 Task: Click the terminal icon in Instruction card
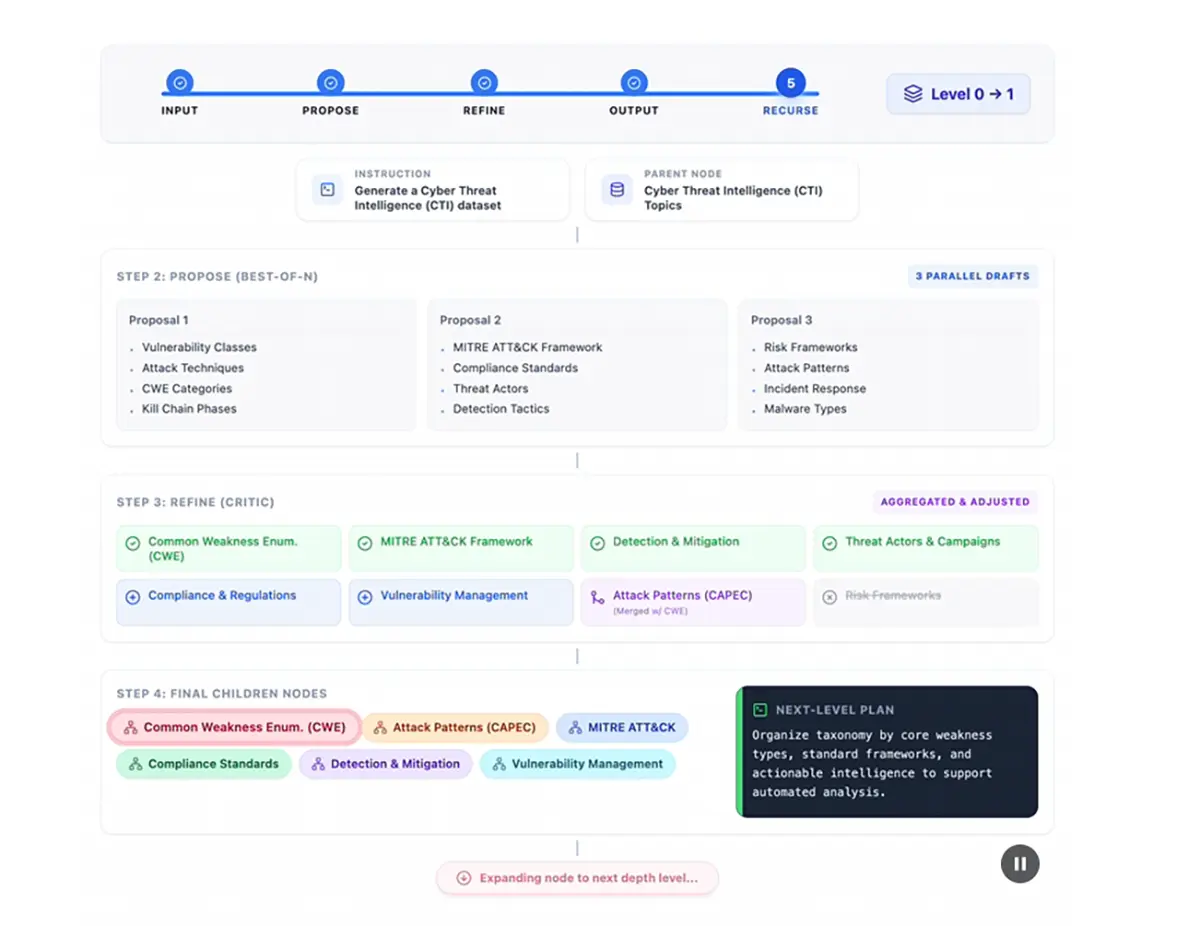point(327,189)
